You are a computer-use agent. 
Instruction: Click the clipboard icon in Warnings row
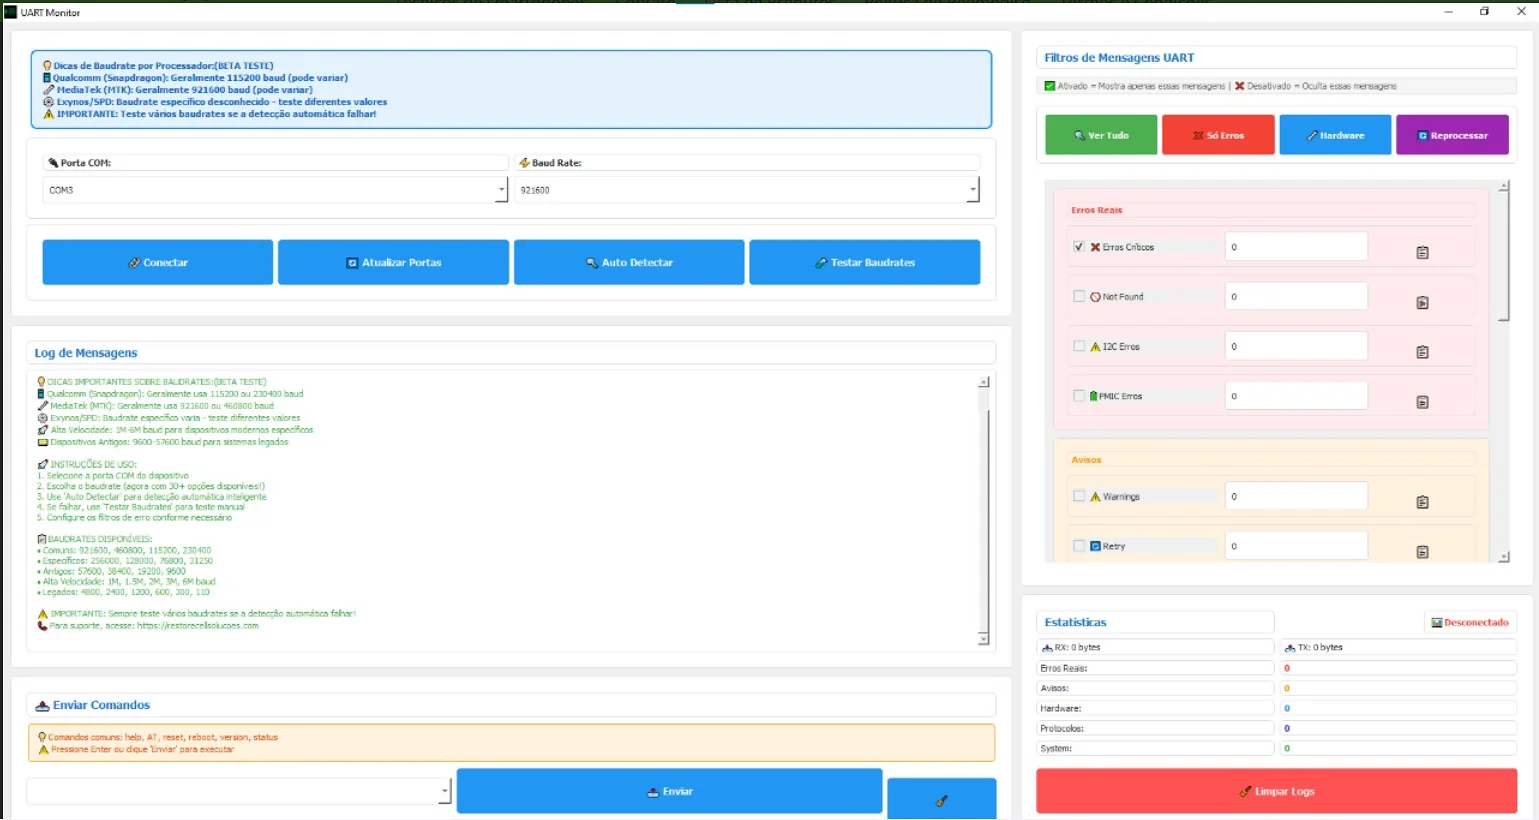pos(1422,502)
